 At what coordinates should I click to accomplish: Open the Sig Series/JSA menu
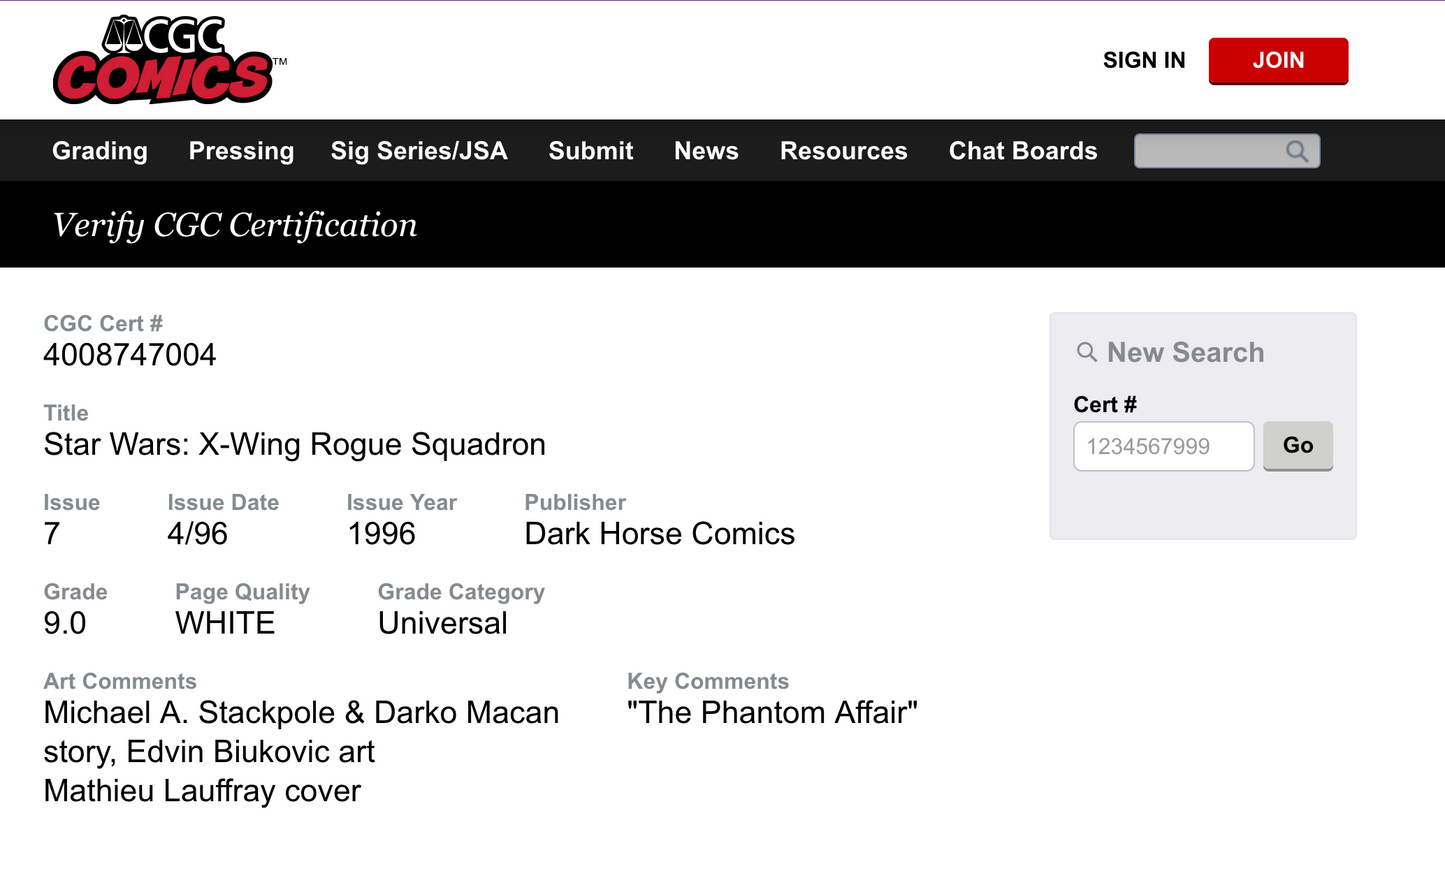pyautogui.click(x=419, y=150)
